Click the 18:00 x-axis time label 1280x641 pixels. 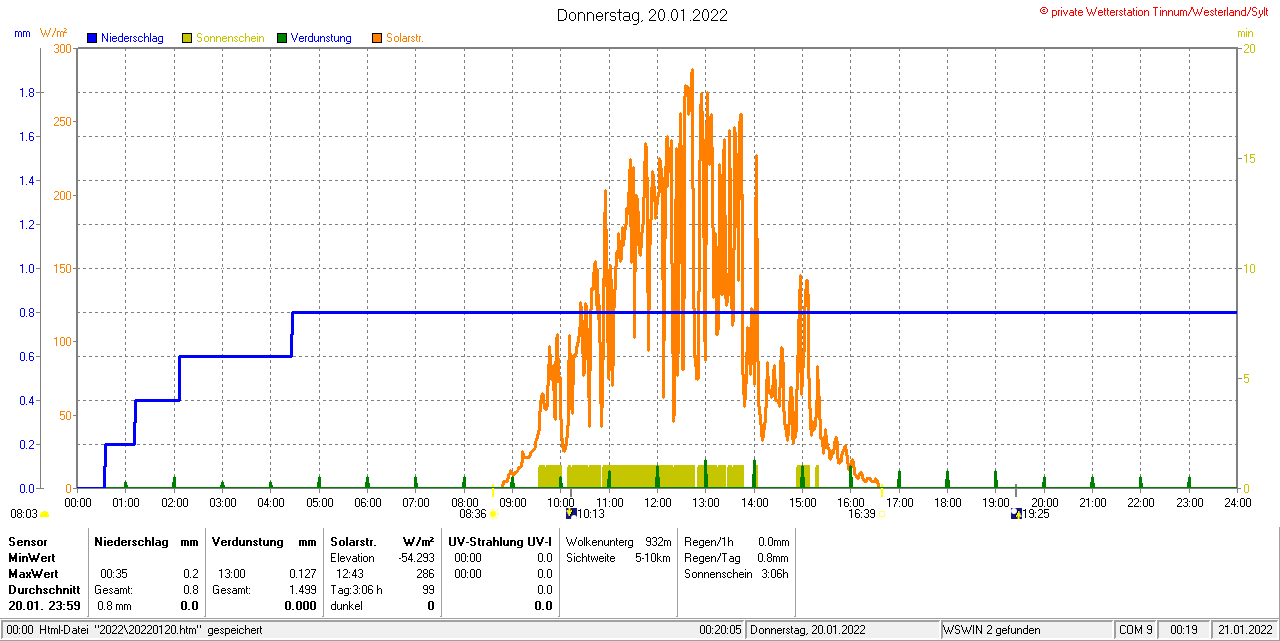pyautogui.click(x=947, y=503)
